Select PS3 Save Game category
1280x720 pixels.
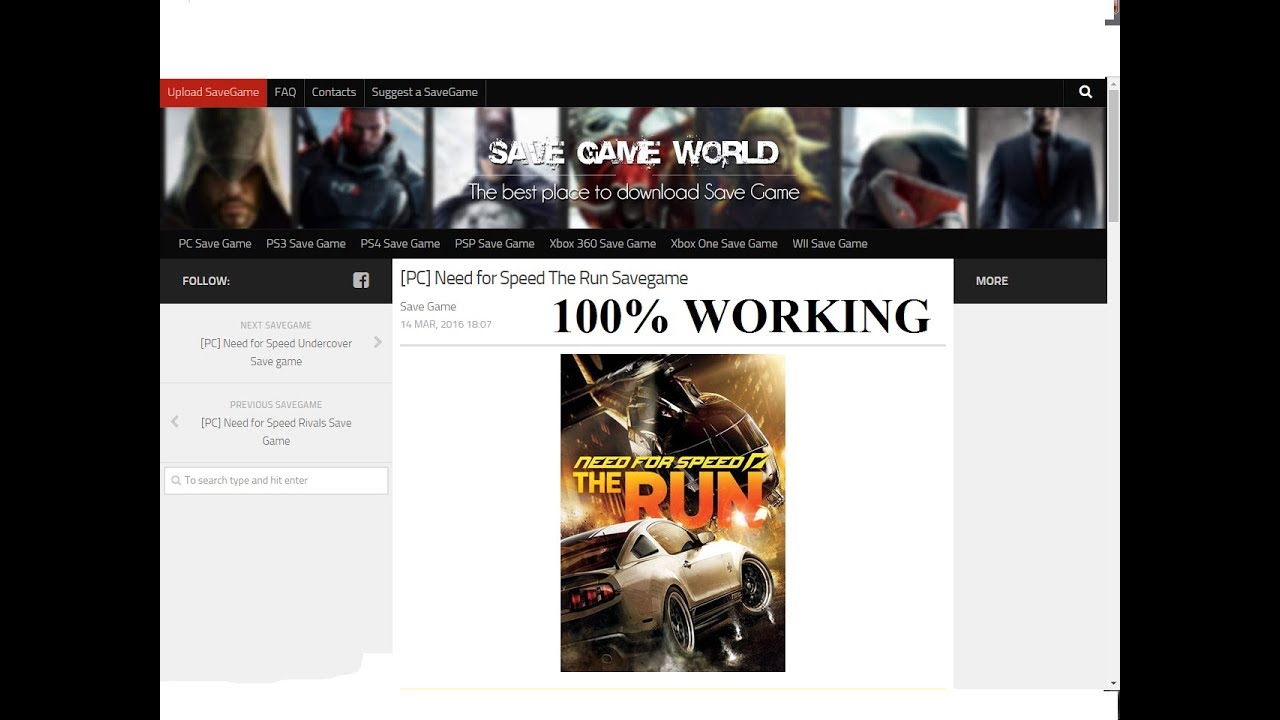306,244
